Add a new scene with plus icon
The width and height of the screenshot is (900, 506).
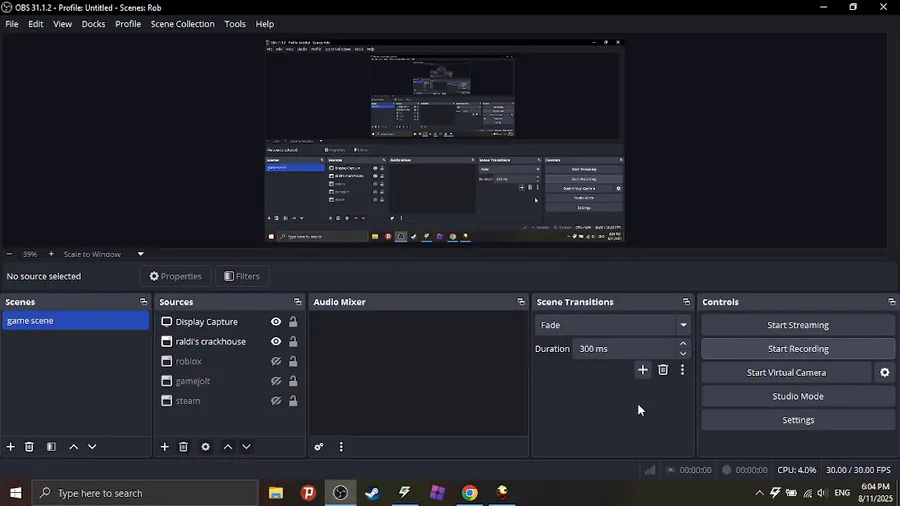point(10,447)
